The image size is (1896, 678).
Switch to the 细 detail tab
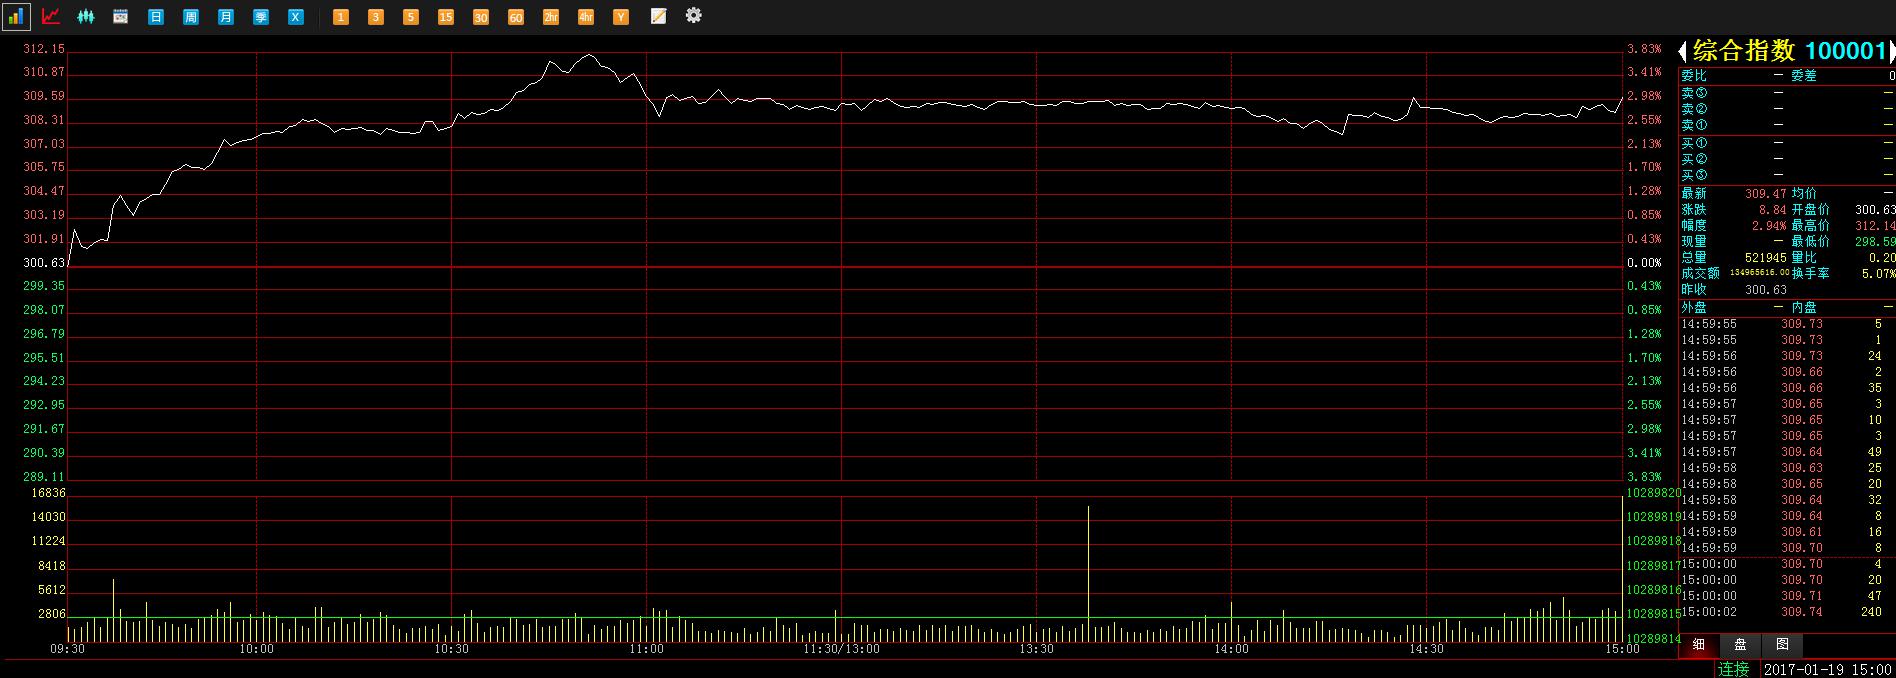(1698, 645)
